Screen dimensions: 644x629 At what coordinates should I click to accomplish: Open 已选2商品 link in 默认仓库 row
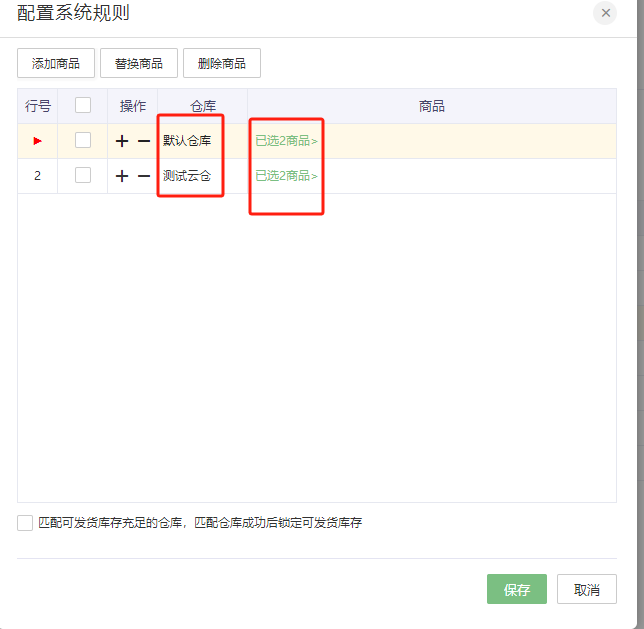286,141
